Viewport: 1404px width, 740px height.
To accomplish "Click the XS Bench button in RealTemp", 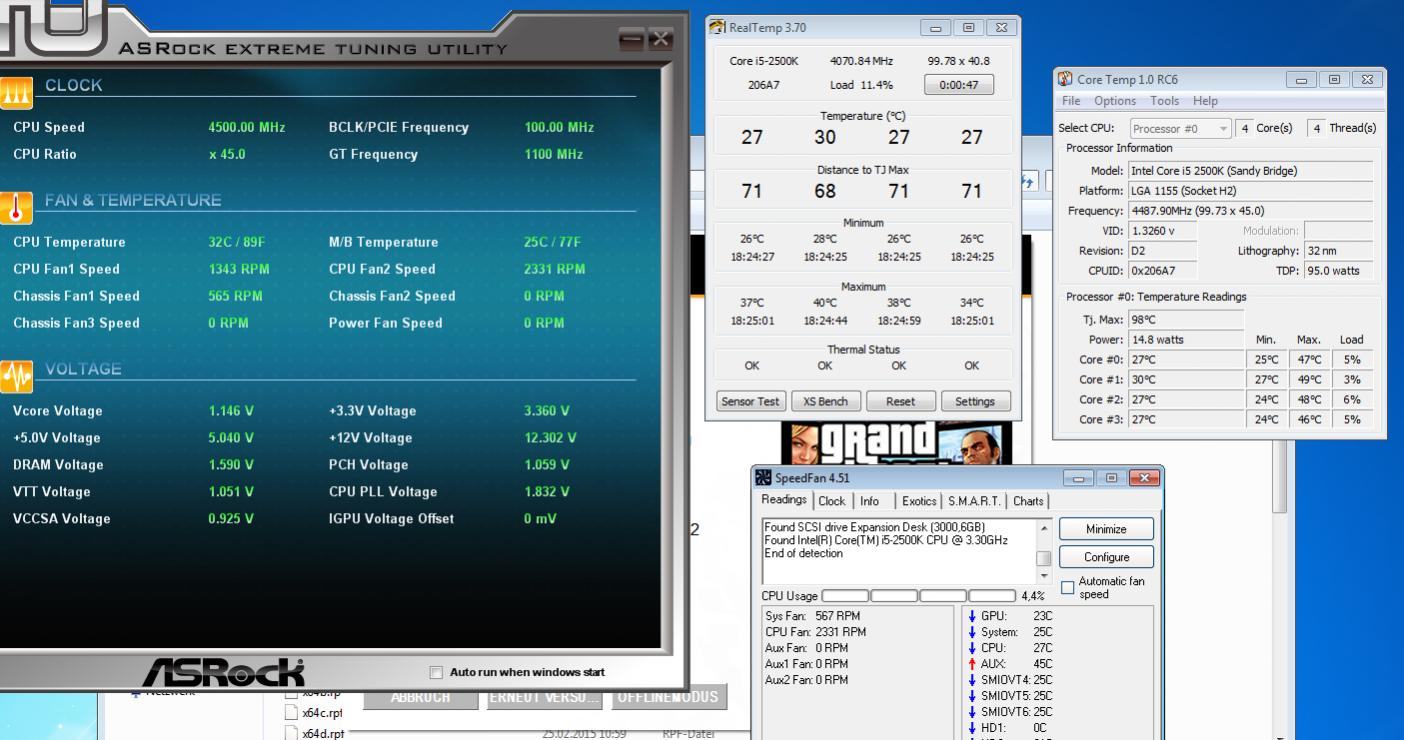I will click(x=826, y=402).
